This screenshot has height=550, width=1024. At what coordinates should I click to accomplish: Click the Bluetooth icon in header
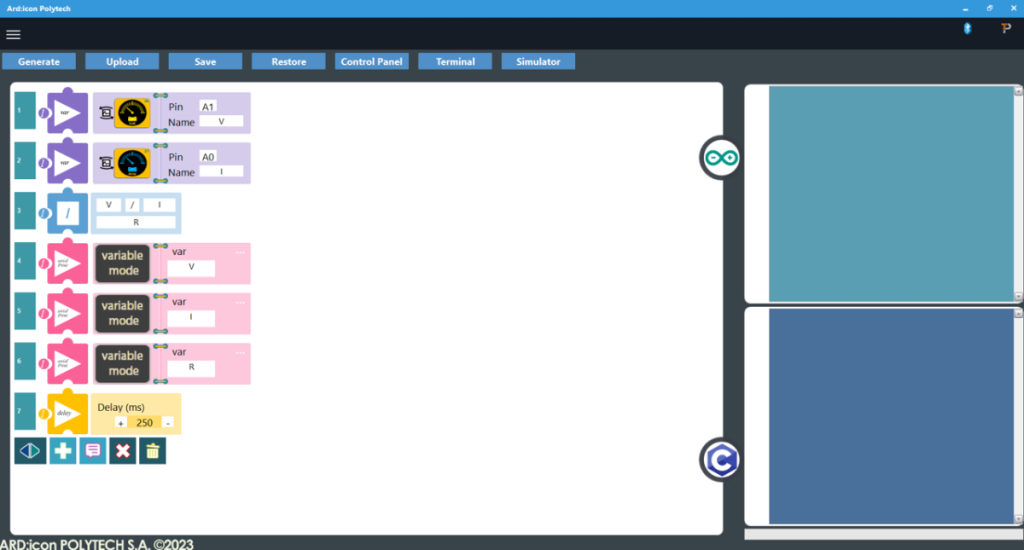pos(967,29)
